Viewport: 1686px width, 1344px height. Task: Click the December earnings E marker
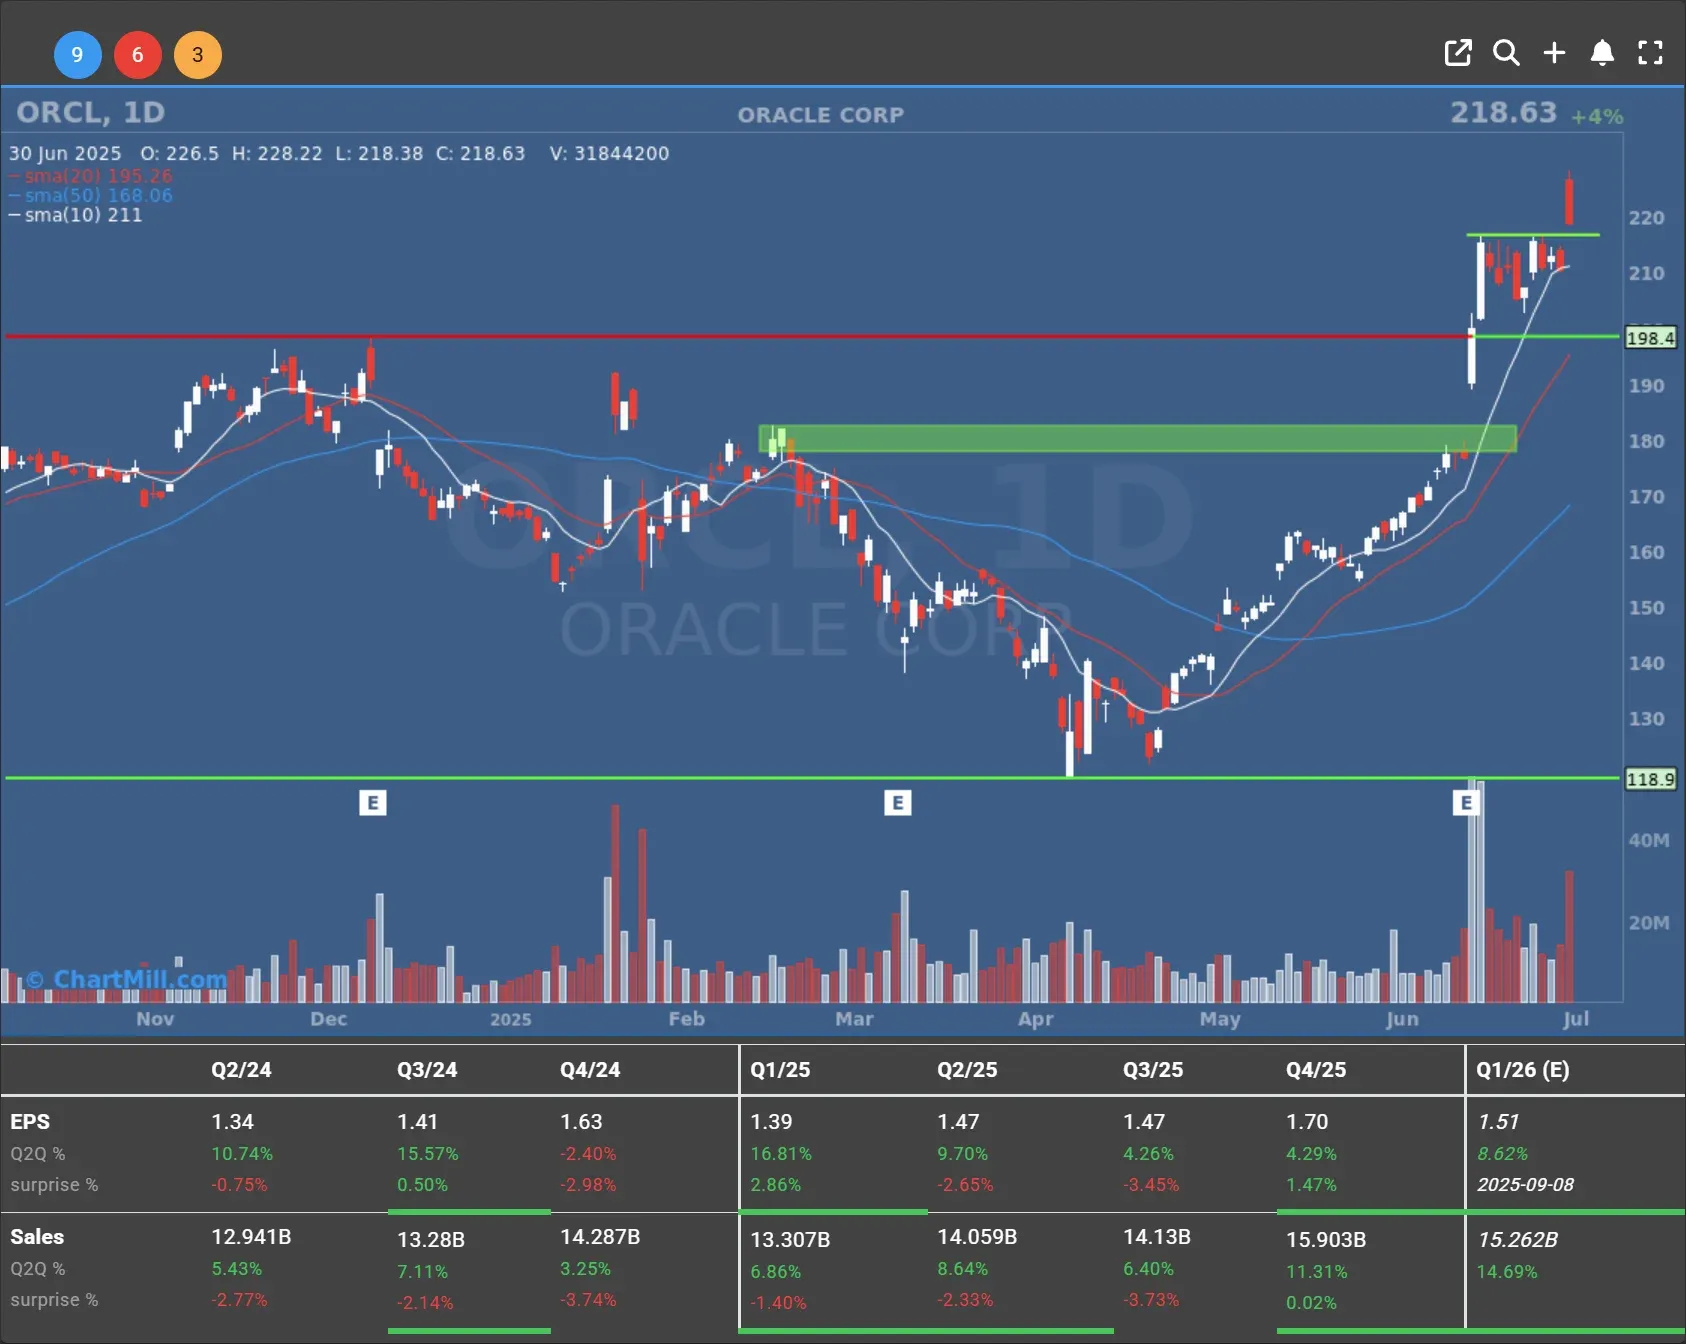tap(372, 802)
